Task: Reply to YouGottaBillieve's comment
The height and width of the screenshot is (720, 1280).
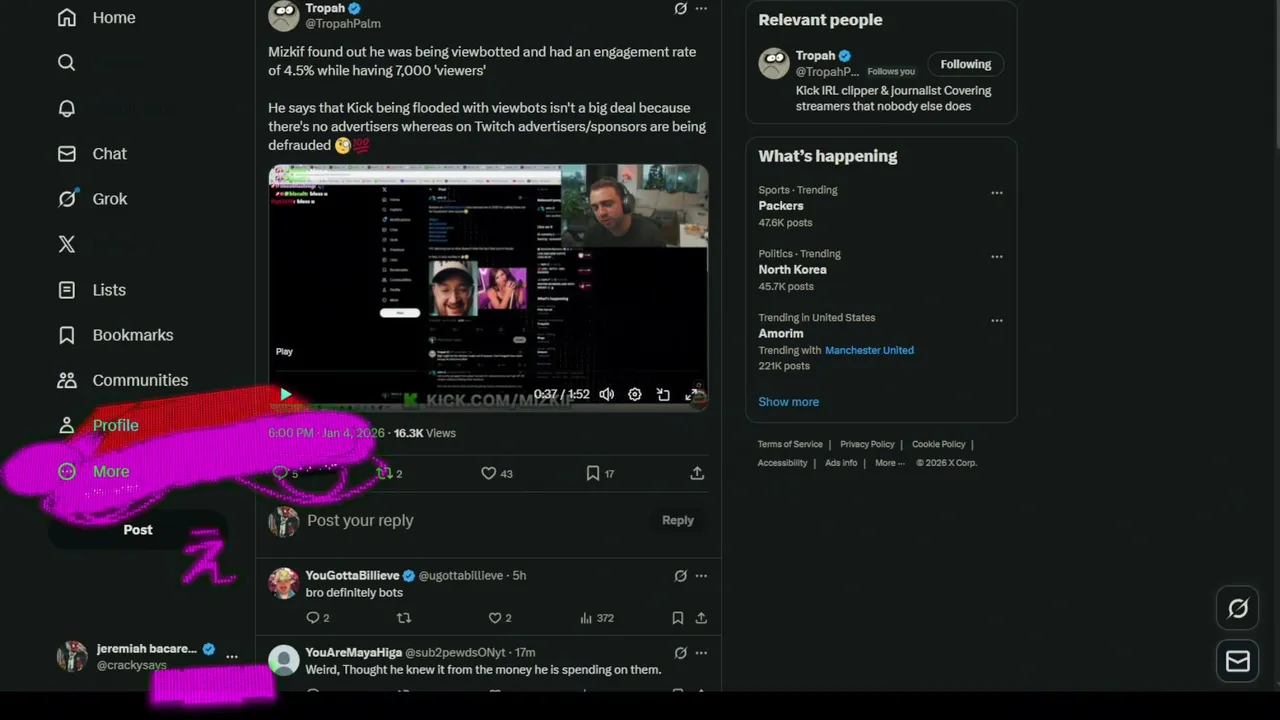Action: [x=318, y=618]
